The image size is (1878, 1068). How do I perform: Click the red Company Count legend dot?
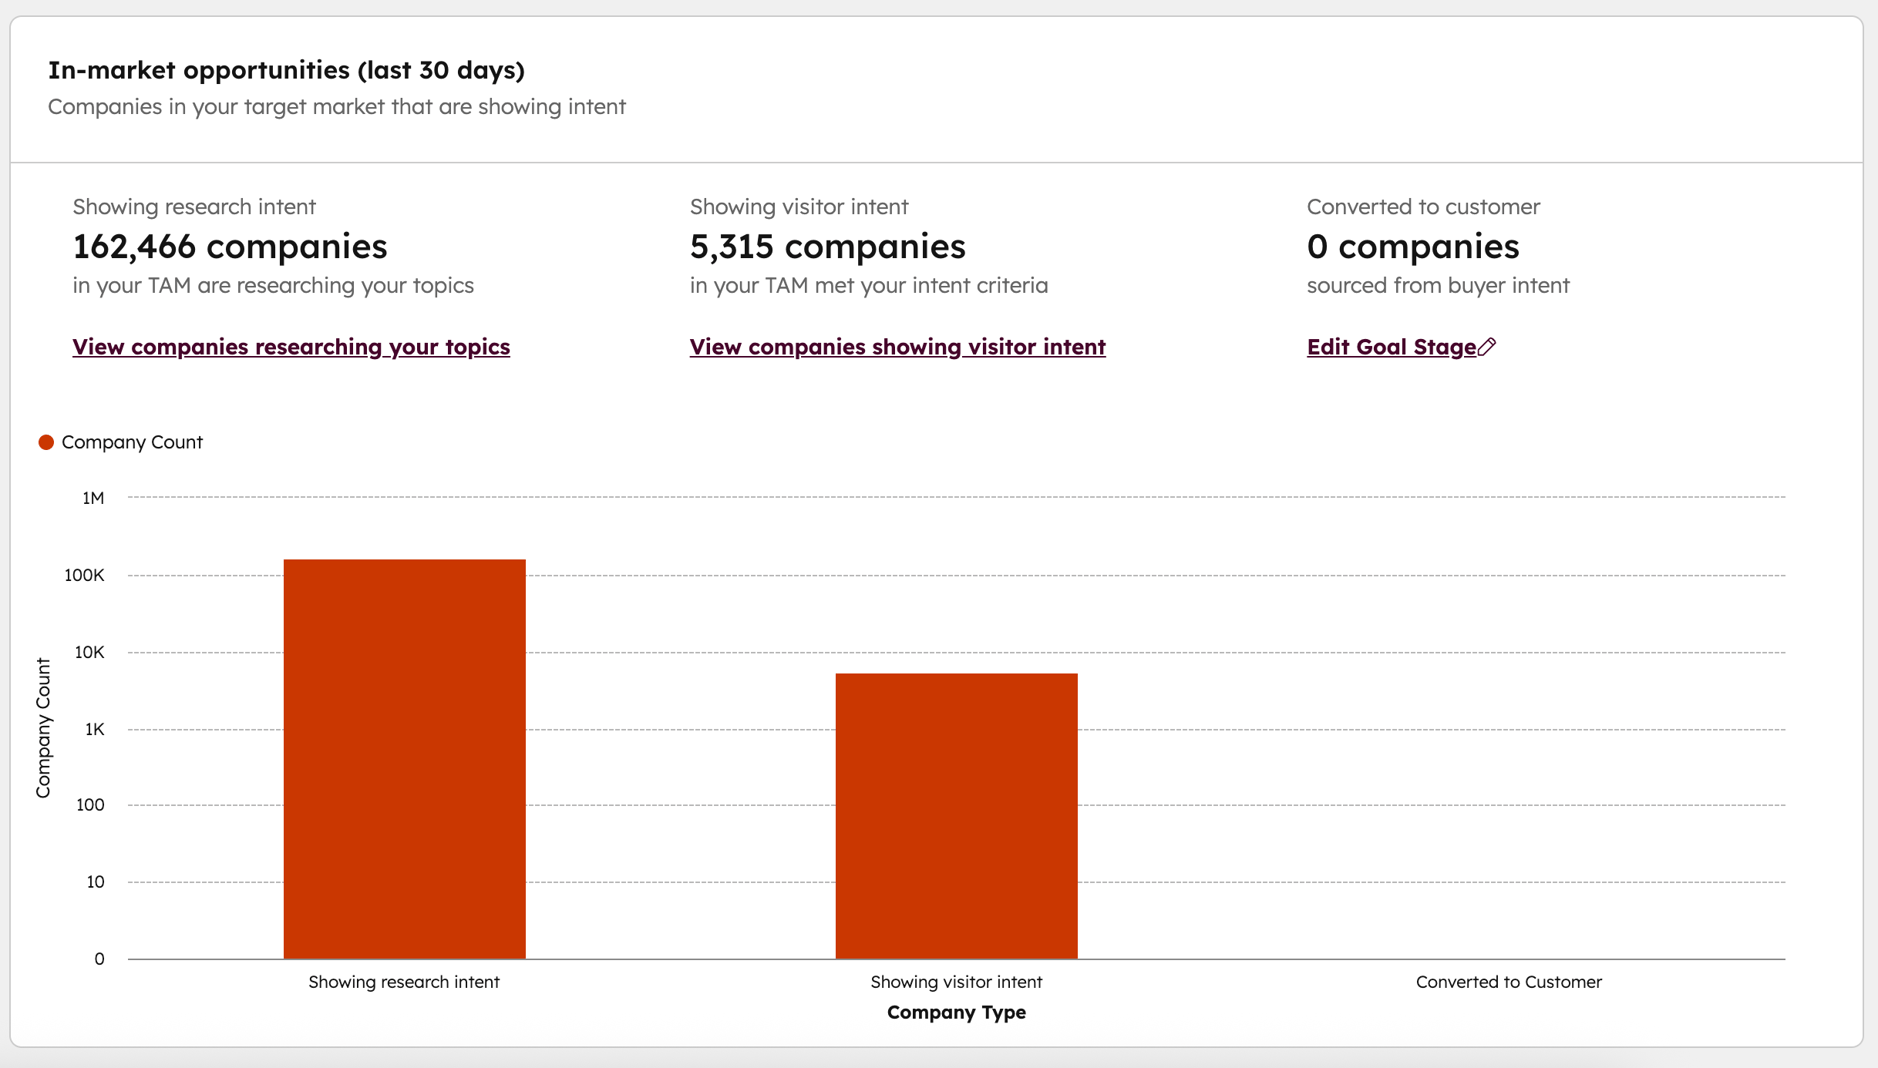(46, 442)
